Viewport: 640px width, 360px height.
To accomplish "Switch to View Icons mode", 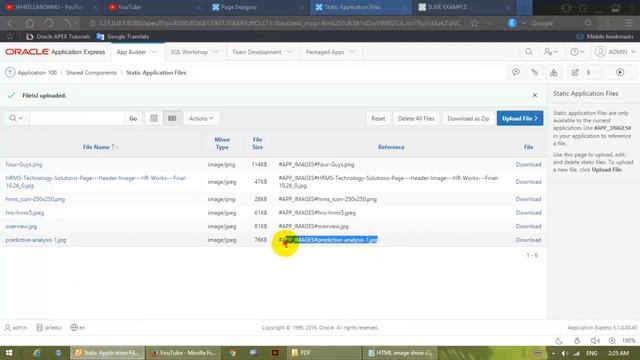I will pyautogui.click(x=154, y=118).
